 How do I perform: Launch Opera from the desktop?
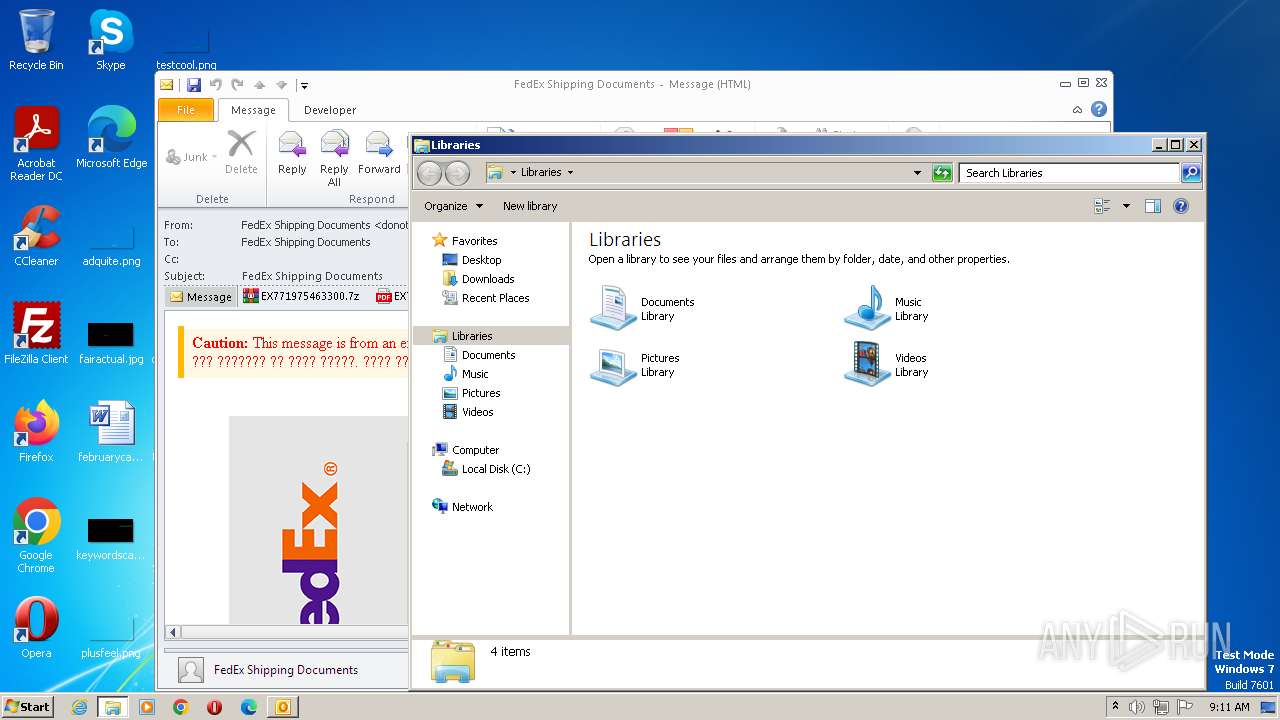click(x=36, y=627)
